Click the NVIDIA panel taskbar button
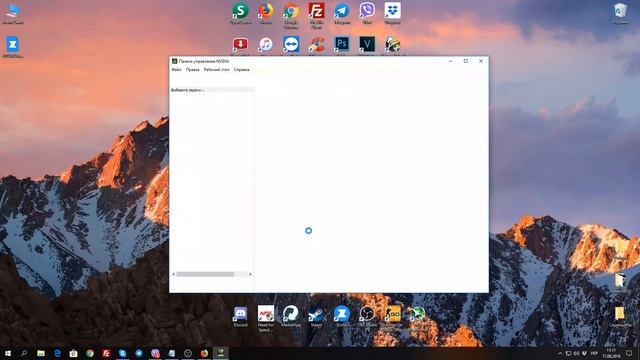The height and width of the screenshot is (360, 640). (x=220, y=353)
